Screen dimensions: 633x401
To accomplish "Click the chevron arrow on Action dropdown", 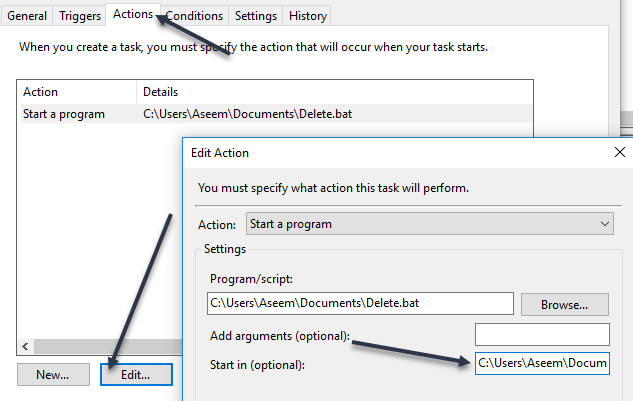I will click(604, 224).
